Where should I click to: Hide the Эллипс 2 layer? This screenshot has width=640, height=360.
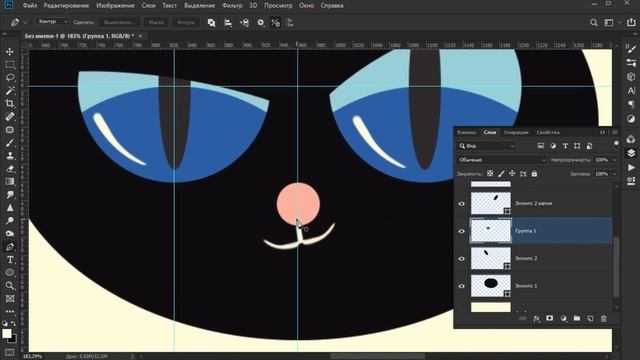click(x=462, y=258)
